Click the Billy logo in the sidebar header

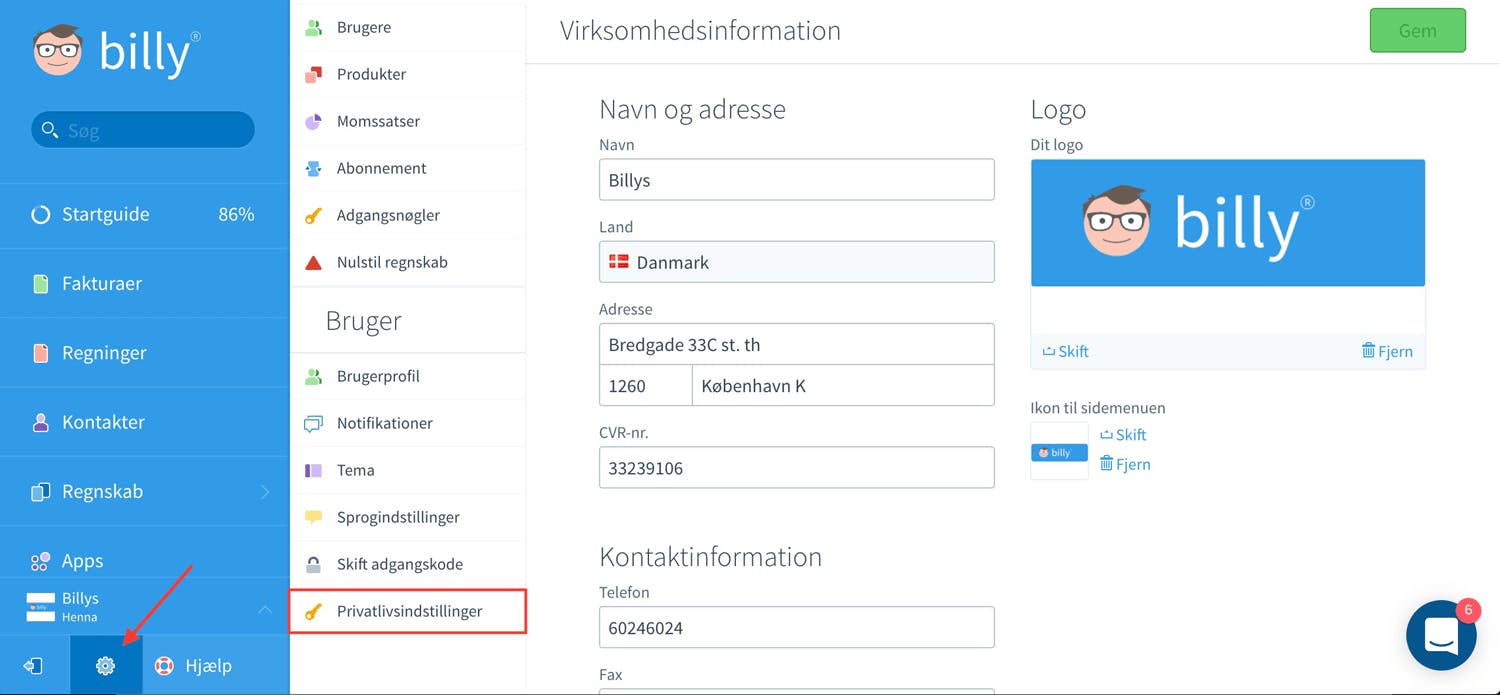[117, 53]
